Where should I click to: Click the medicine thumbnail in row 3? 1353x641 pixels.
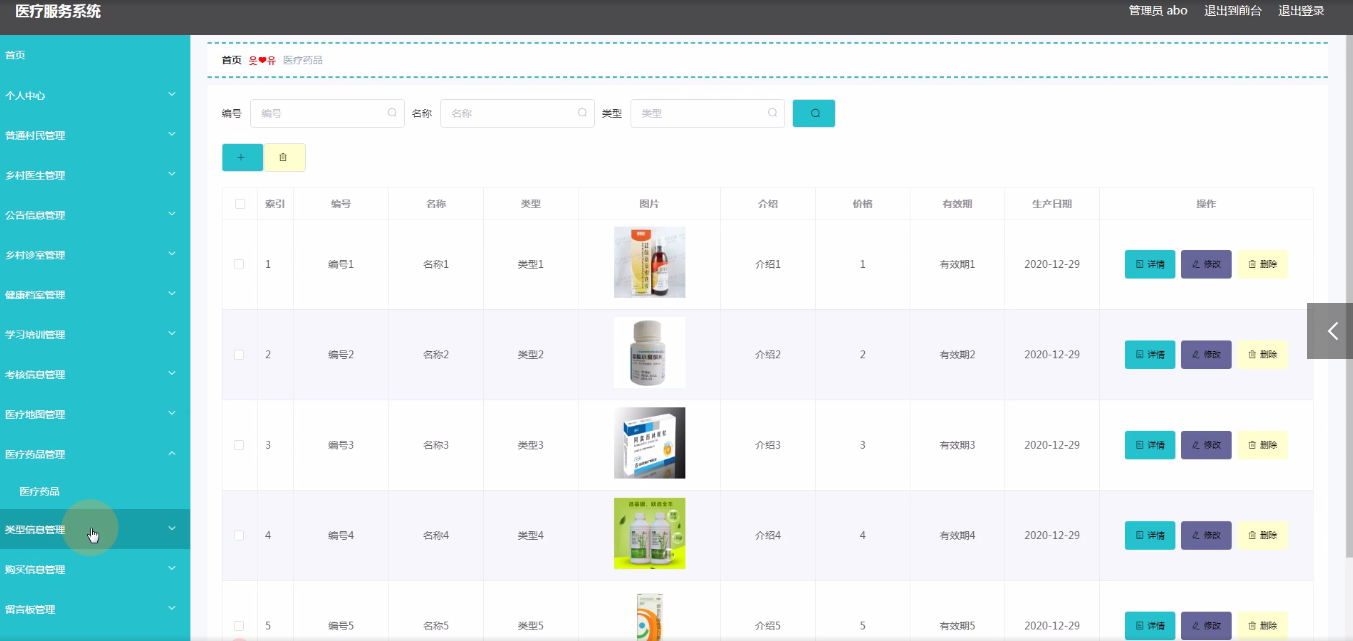649,443
